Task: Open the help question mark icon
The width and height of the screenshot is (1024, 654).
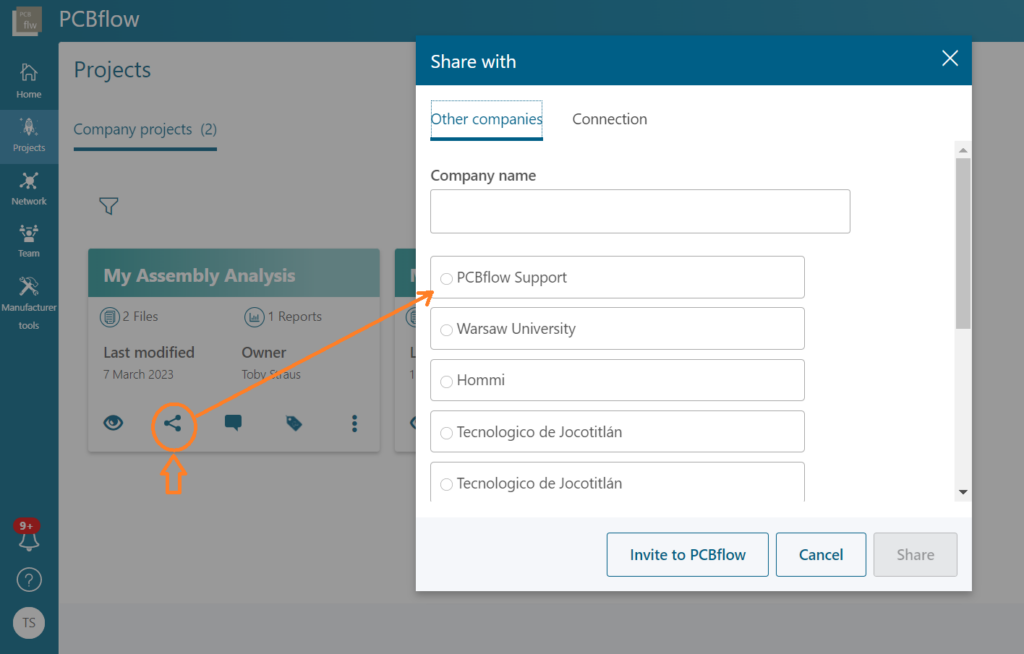Action: (29, 580)
